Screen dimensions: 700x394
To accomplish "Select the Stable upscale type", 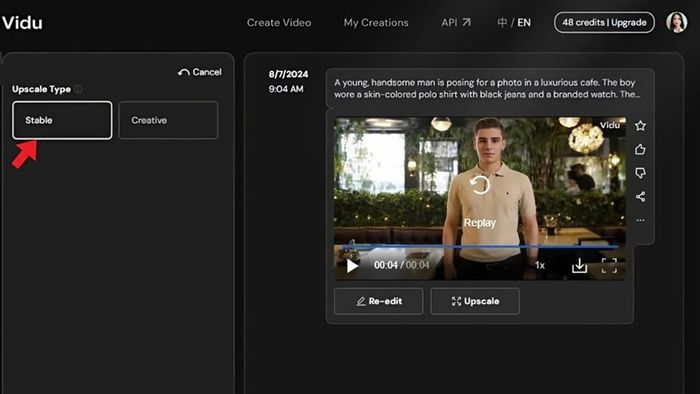I will (62, 120).
